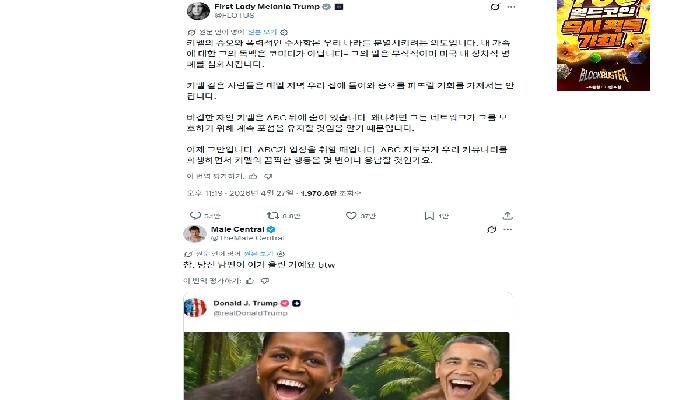Open the quoted post's jungle image

(346, 366)
